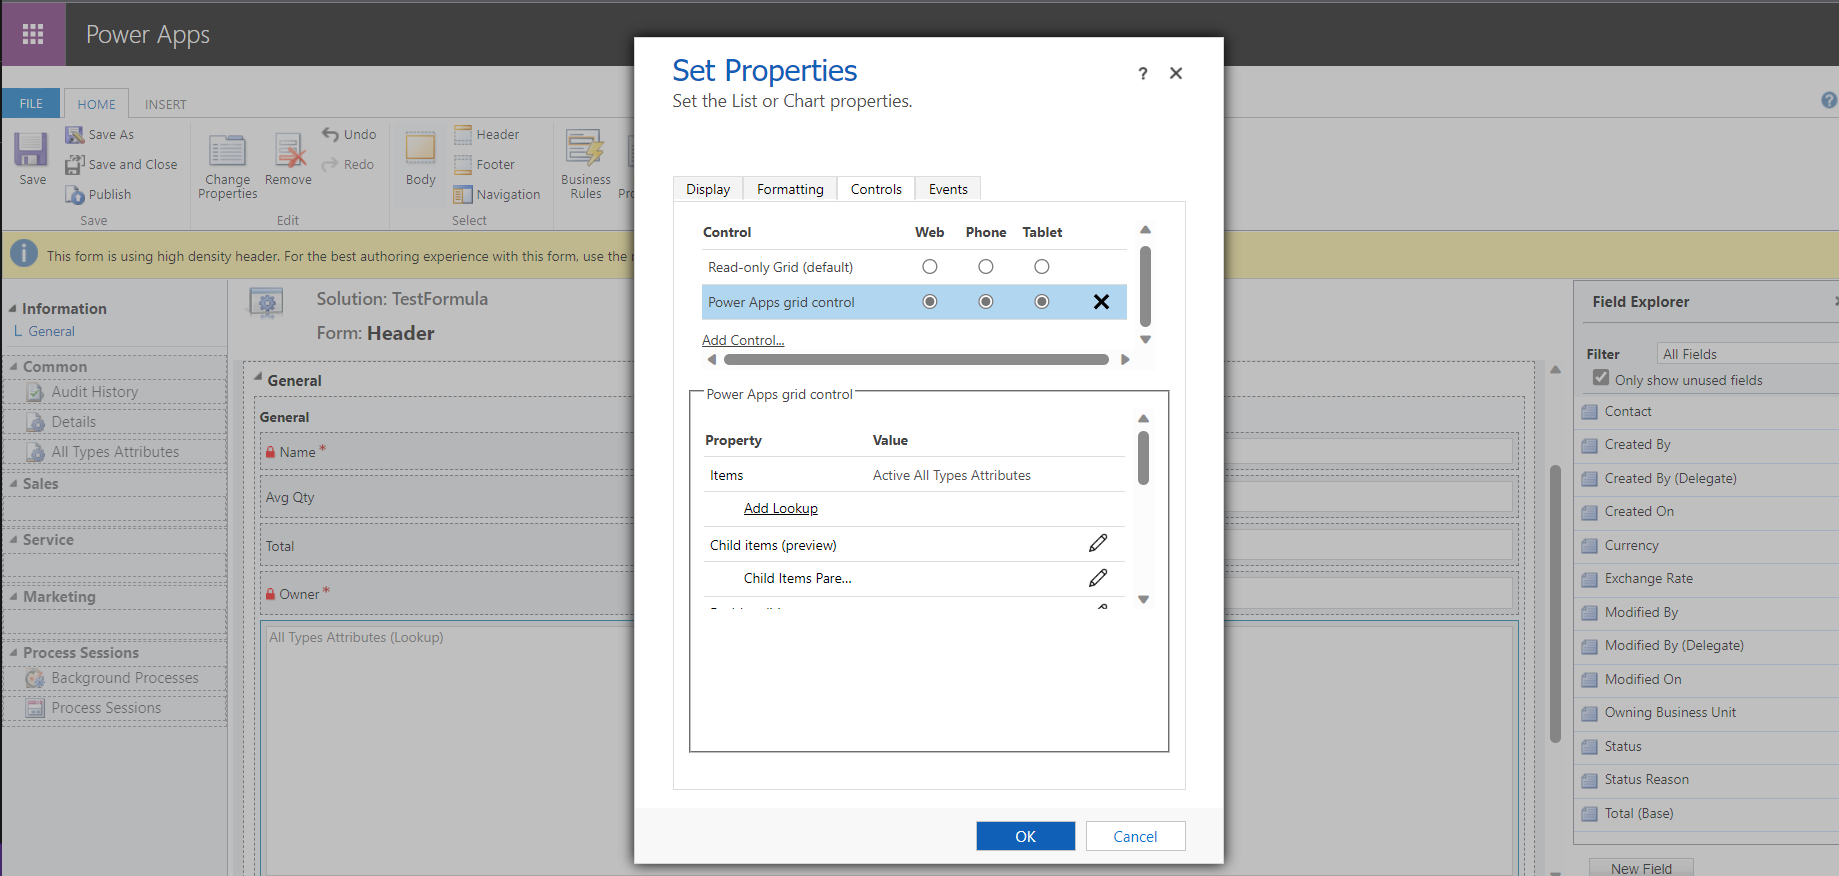The width and height of the screenshot is (1839, 876).
Task: Select Tablet for the Read-only Grid
Action: click(1042, 267)
